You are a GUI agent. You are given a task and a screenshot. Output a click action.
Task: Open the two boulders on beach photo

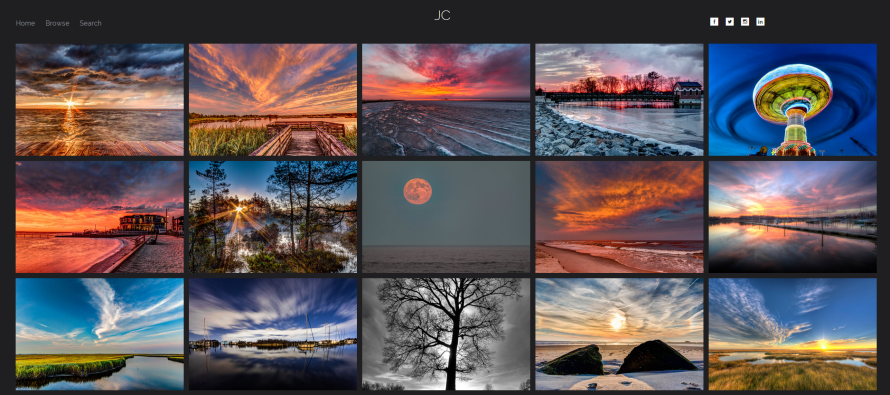click(619, 334)
